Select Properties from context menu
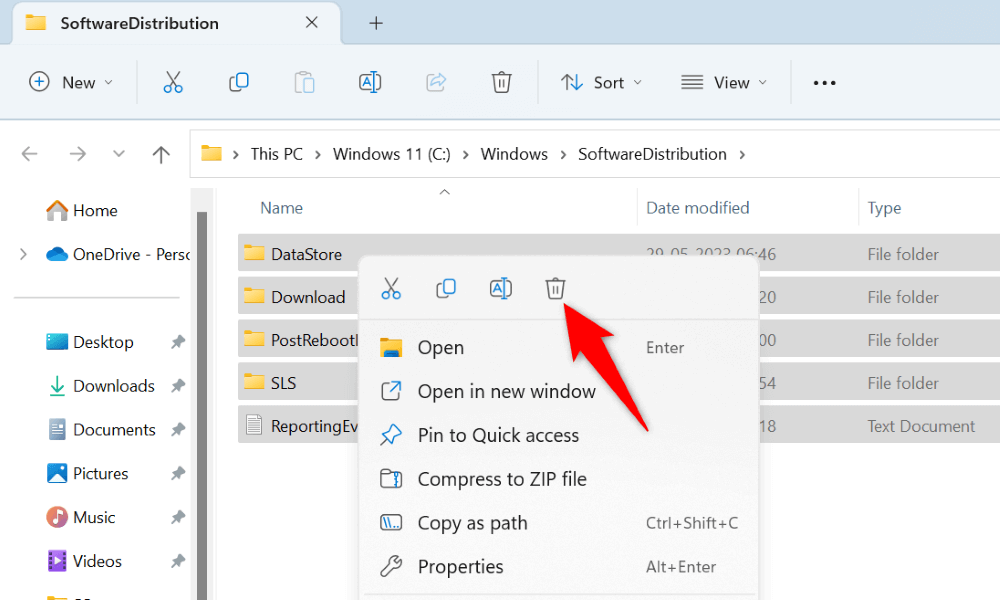 tap(460, 567)
